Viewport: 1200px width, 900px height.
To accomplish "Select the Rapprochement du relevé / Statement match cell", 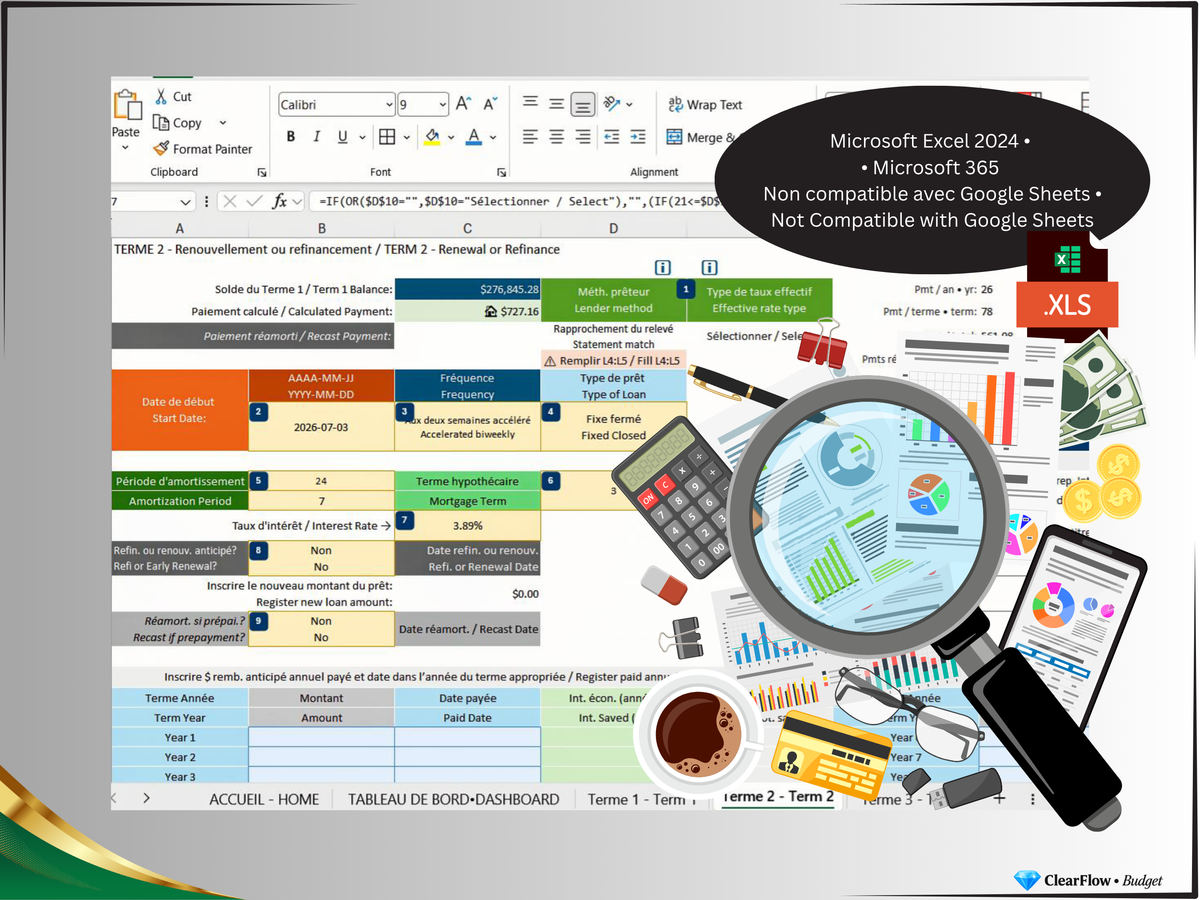I will (x=613, y=336).
